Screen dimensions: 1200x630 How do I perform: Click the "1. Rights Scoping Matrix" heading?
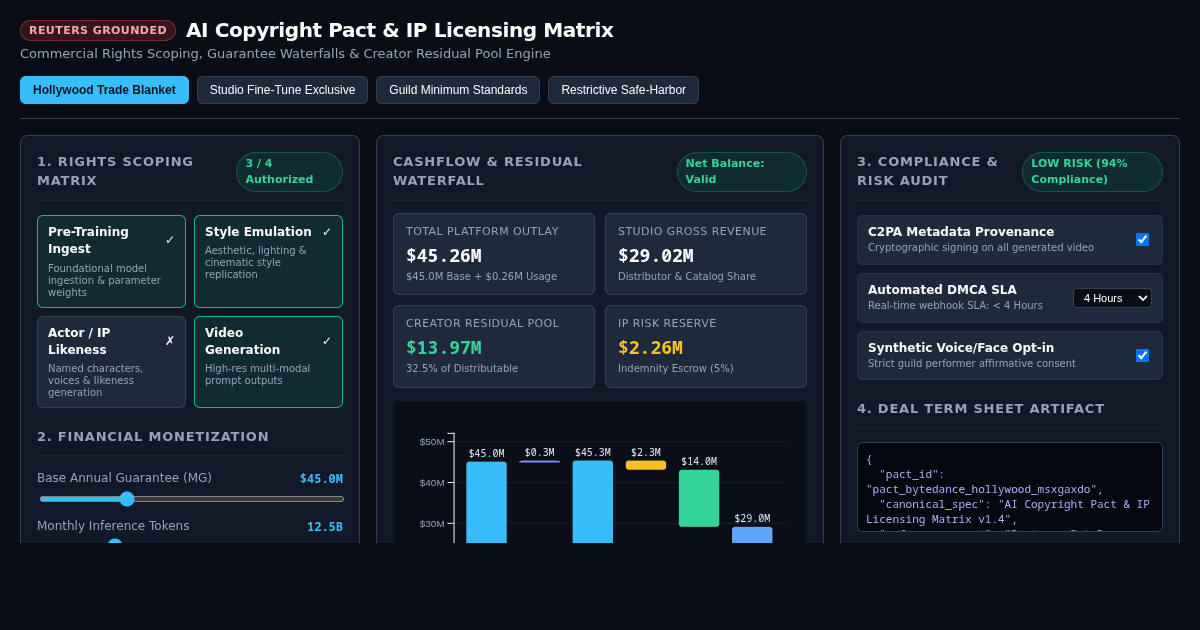pyautogui.click(x=116, y=171)
